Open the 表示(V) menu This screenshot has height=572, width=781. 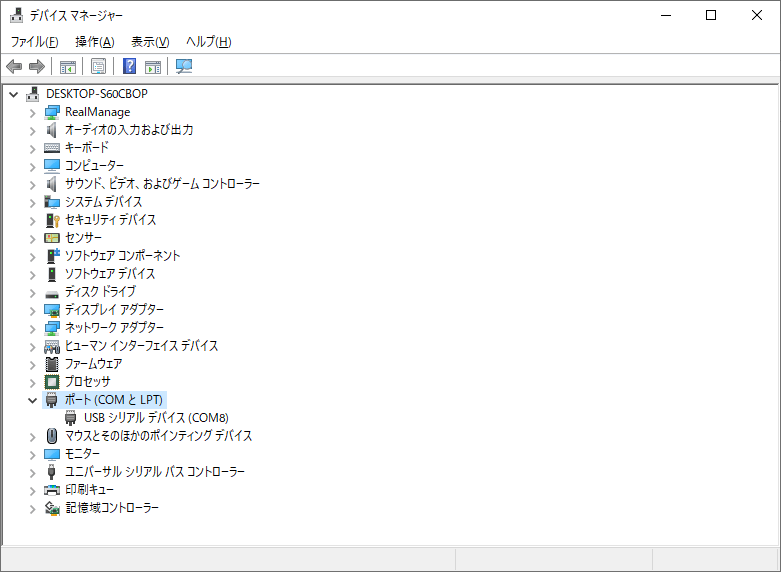[150, 42]
